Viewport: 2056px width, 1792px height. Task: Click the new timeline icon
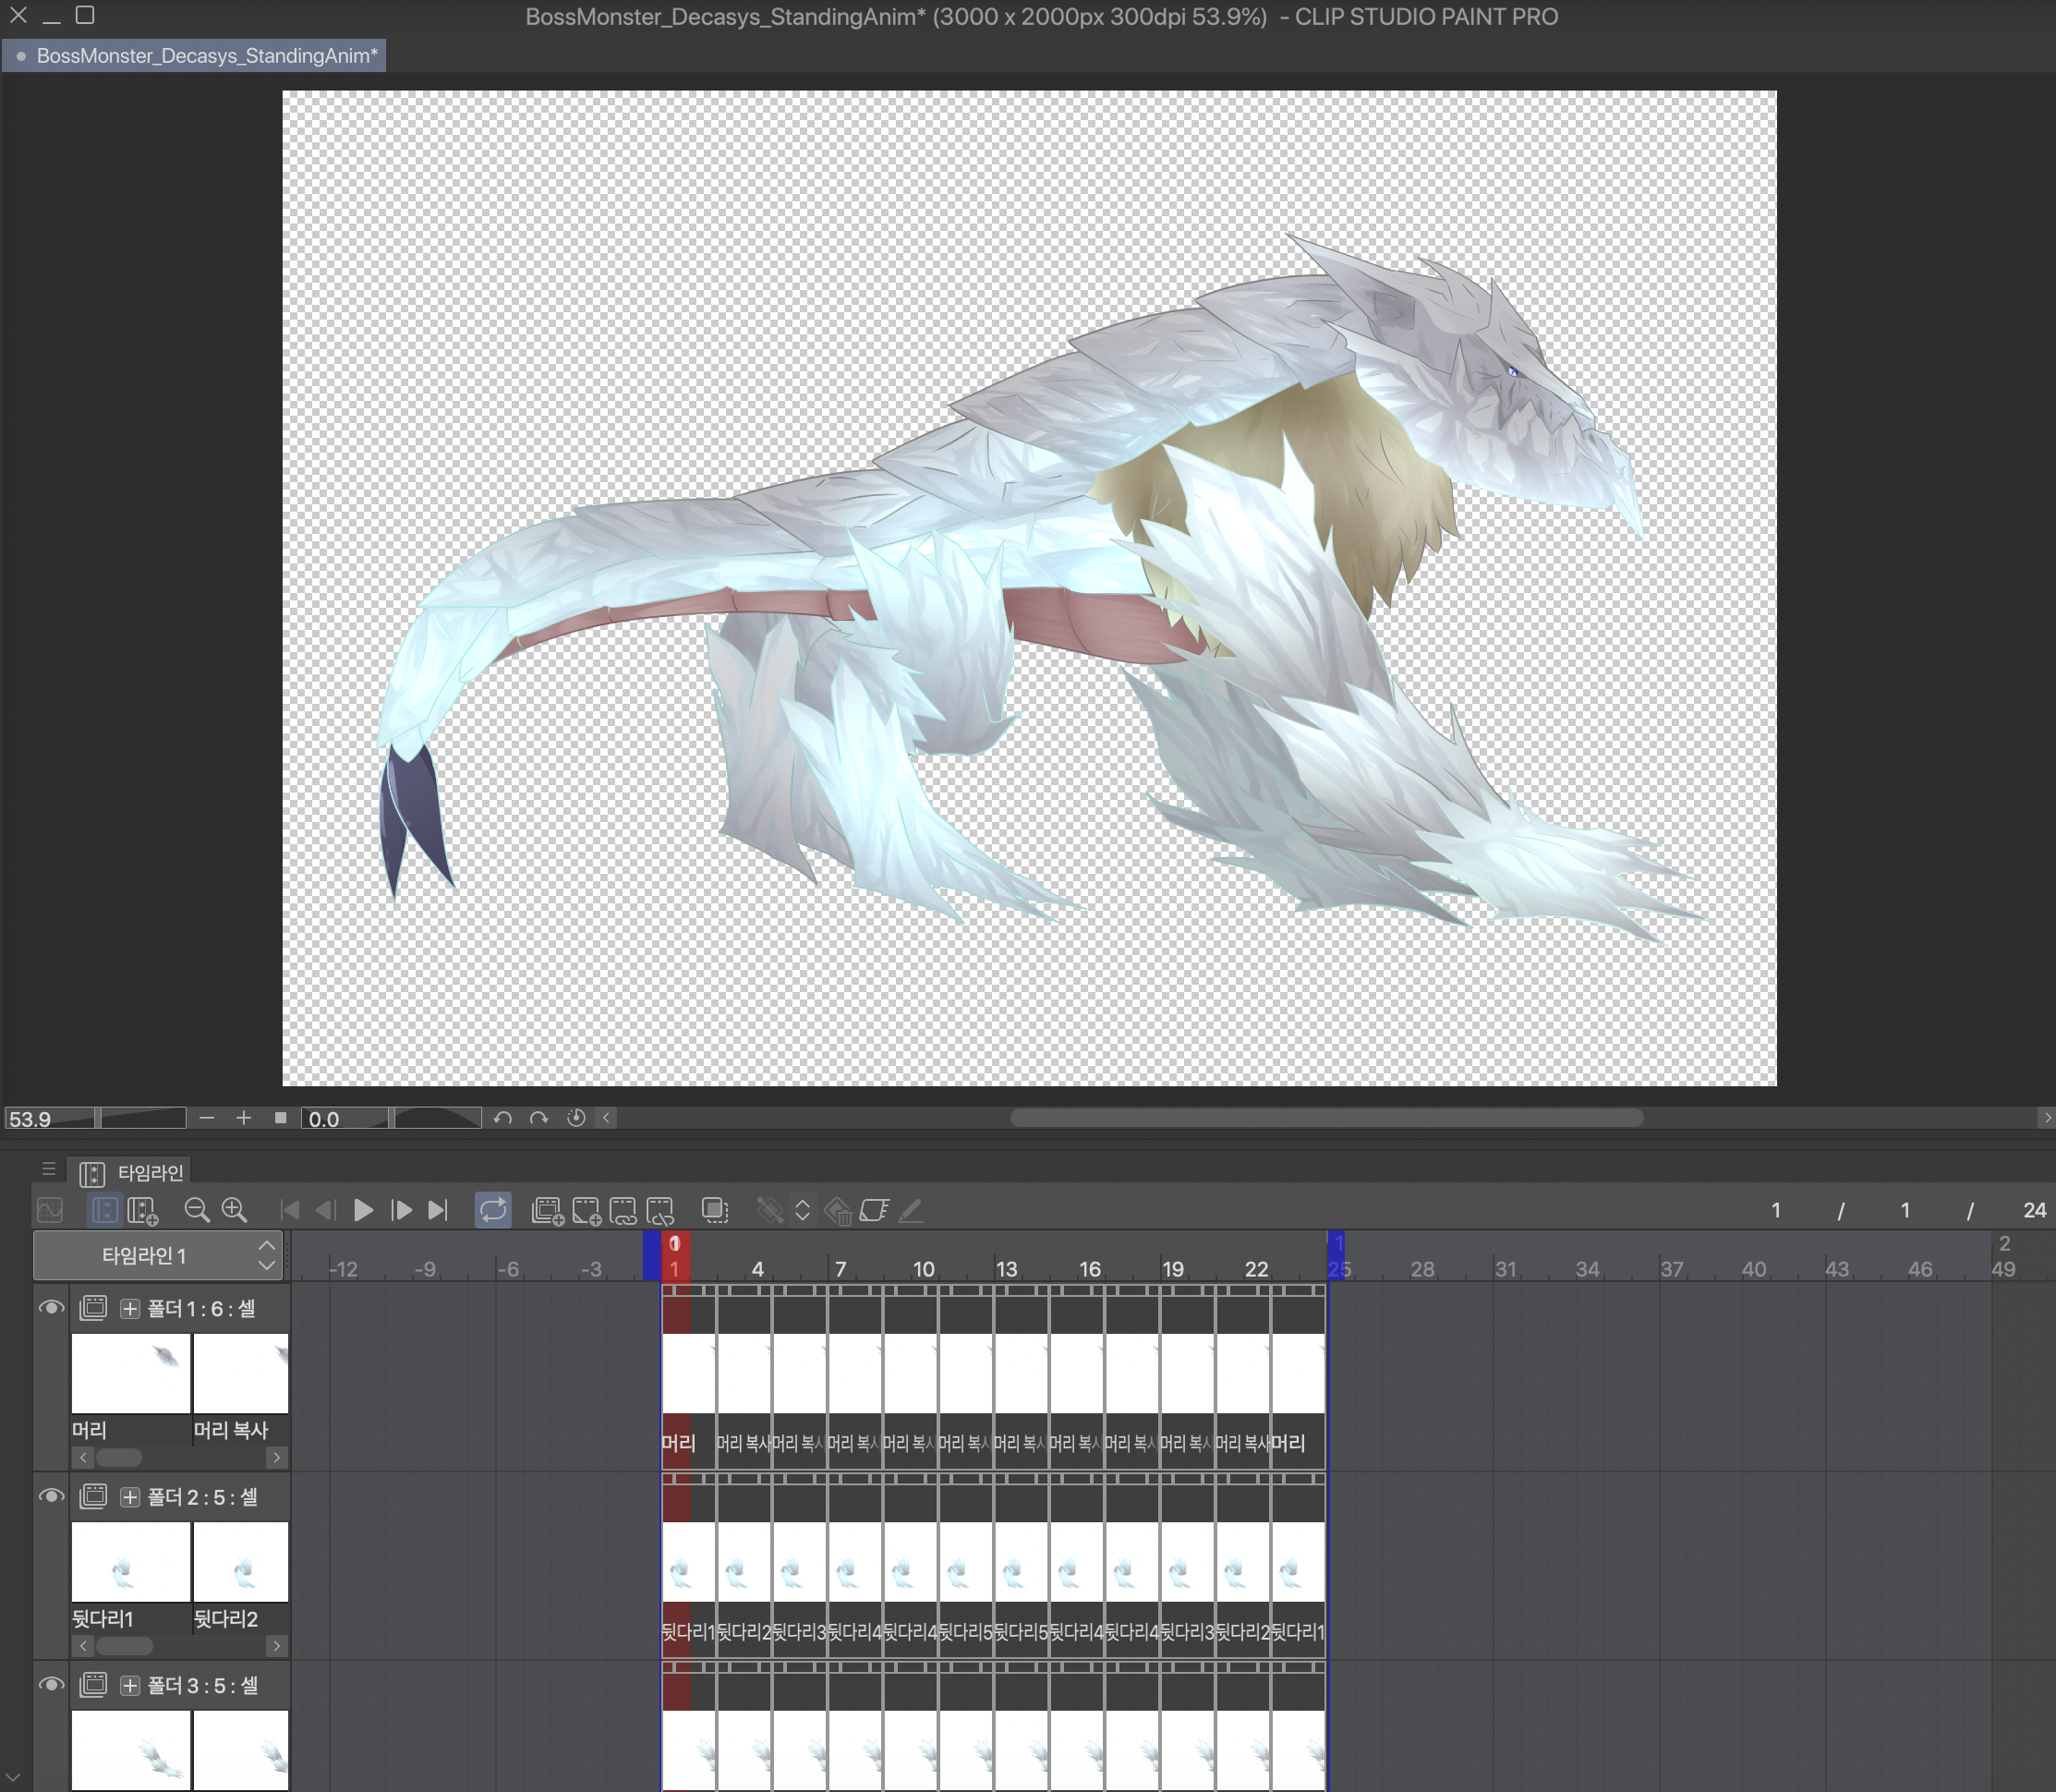(x=142, y=1210)
